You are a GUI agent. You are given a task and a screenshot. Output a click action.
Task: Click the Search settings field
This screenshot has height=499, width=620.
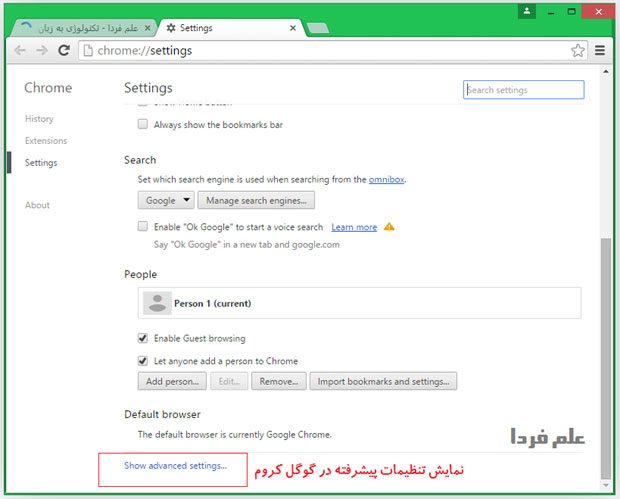click(x=524, y=90)
